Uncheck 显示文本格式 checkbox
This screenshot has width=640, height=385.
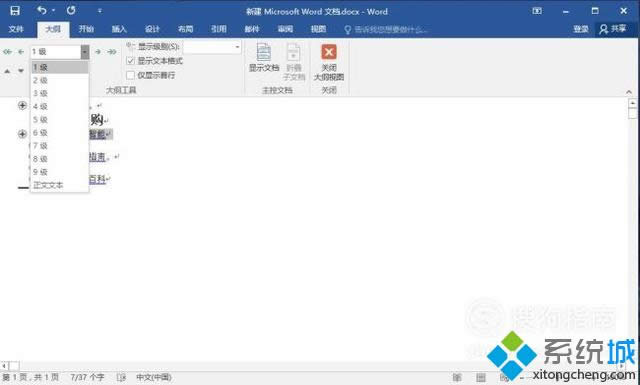[x=131, y=61]
